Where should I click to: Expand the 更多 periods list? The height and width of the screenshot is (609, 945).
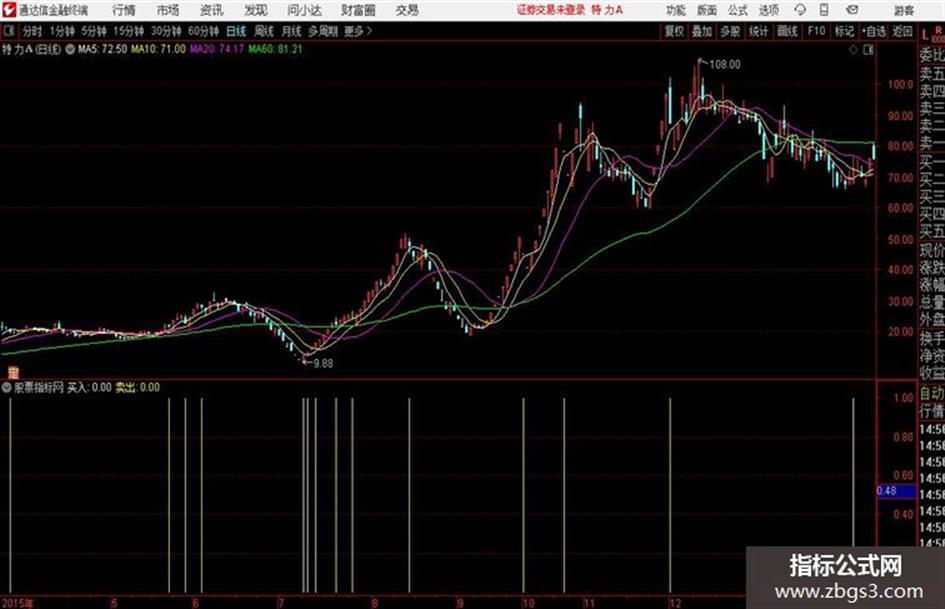point(358,31)
